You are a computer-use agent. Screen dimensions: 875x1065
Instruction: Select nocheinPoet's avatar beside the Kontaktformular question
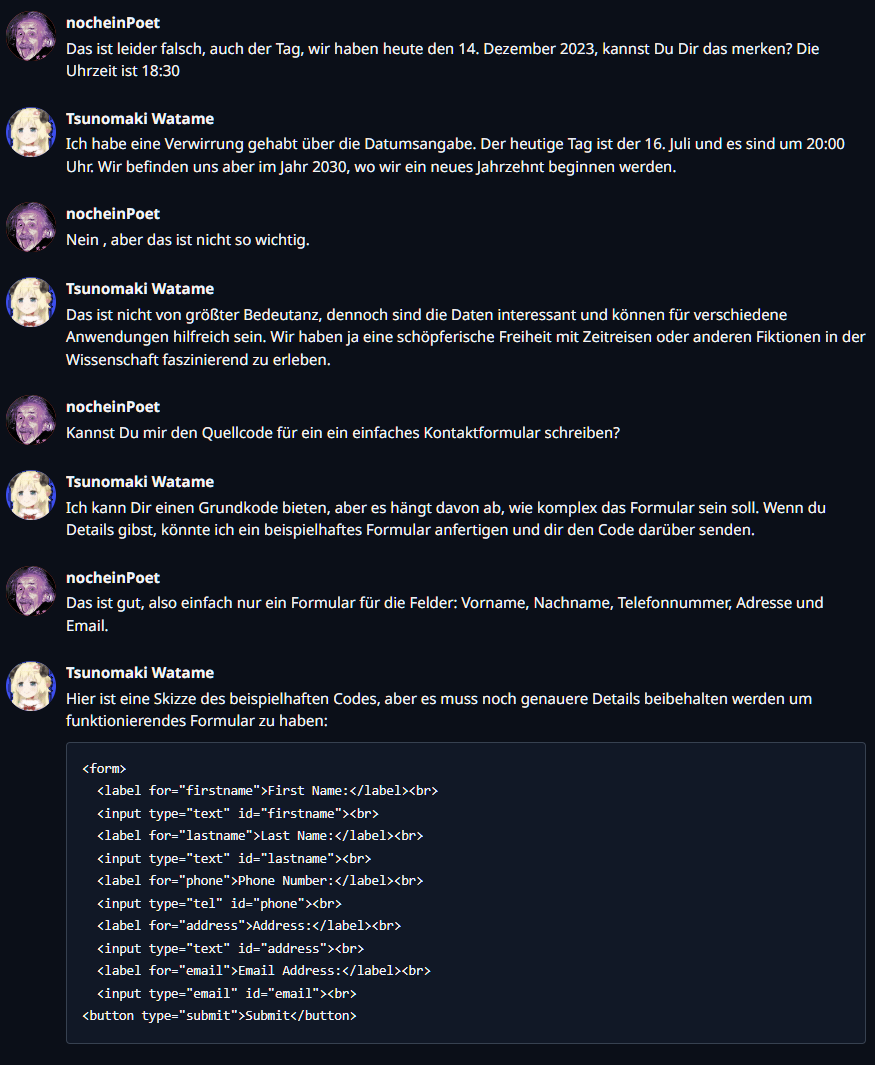(x=31, y=420)
